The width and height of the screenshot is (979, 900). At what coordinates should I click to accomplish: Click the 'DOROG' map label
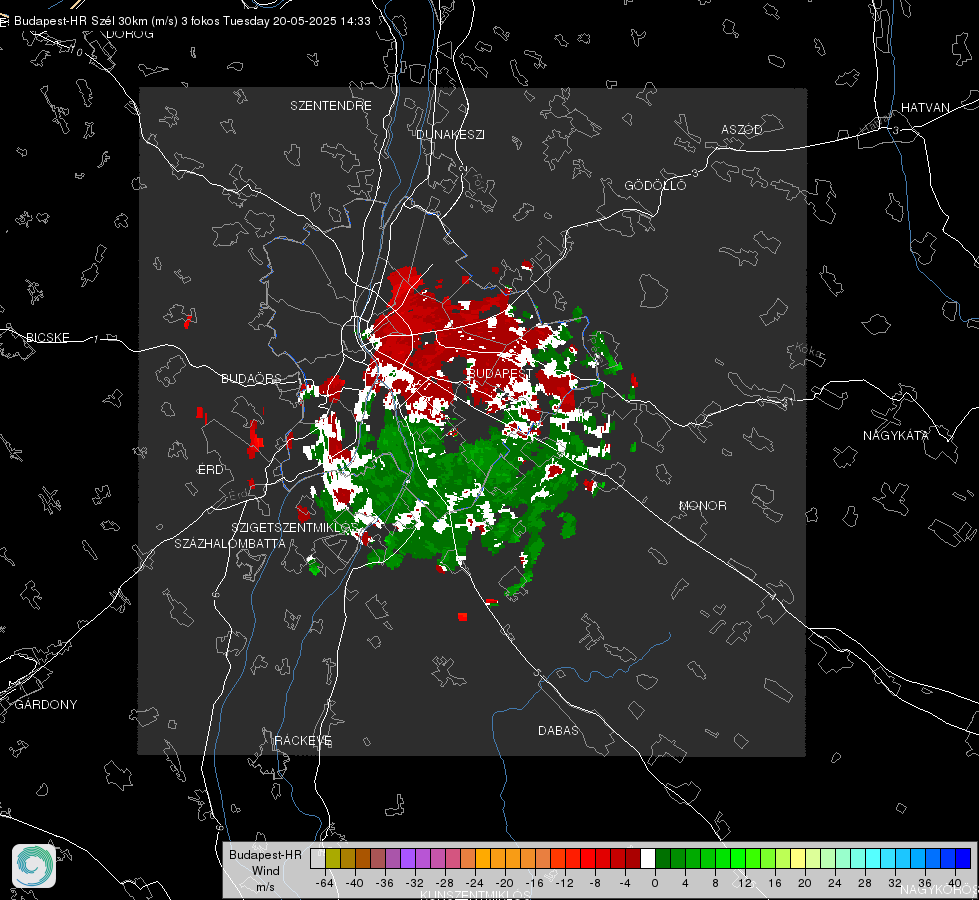(130, 34)
